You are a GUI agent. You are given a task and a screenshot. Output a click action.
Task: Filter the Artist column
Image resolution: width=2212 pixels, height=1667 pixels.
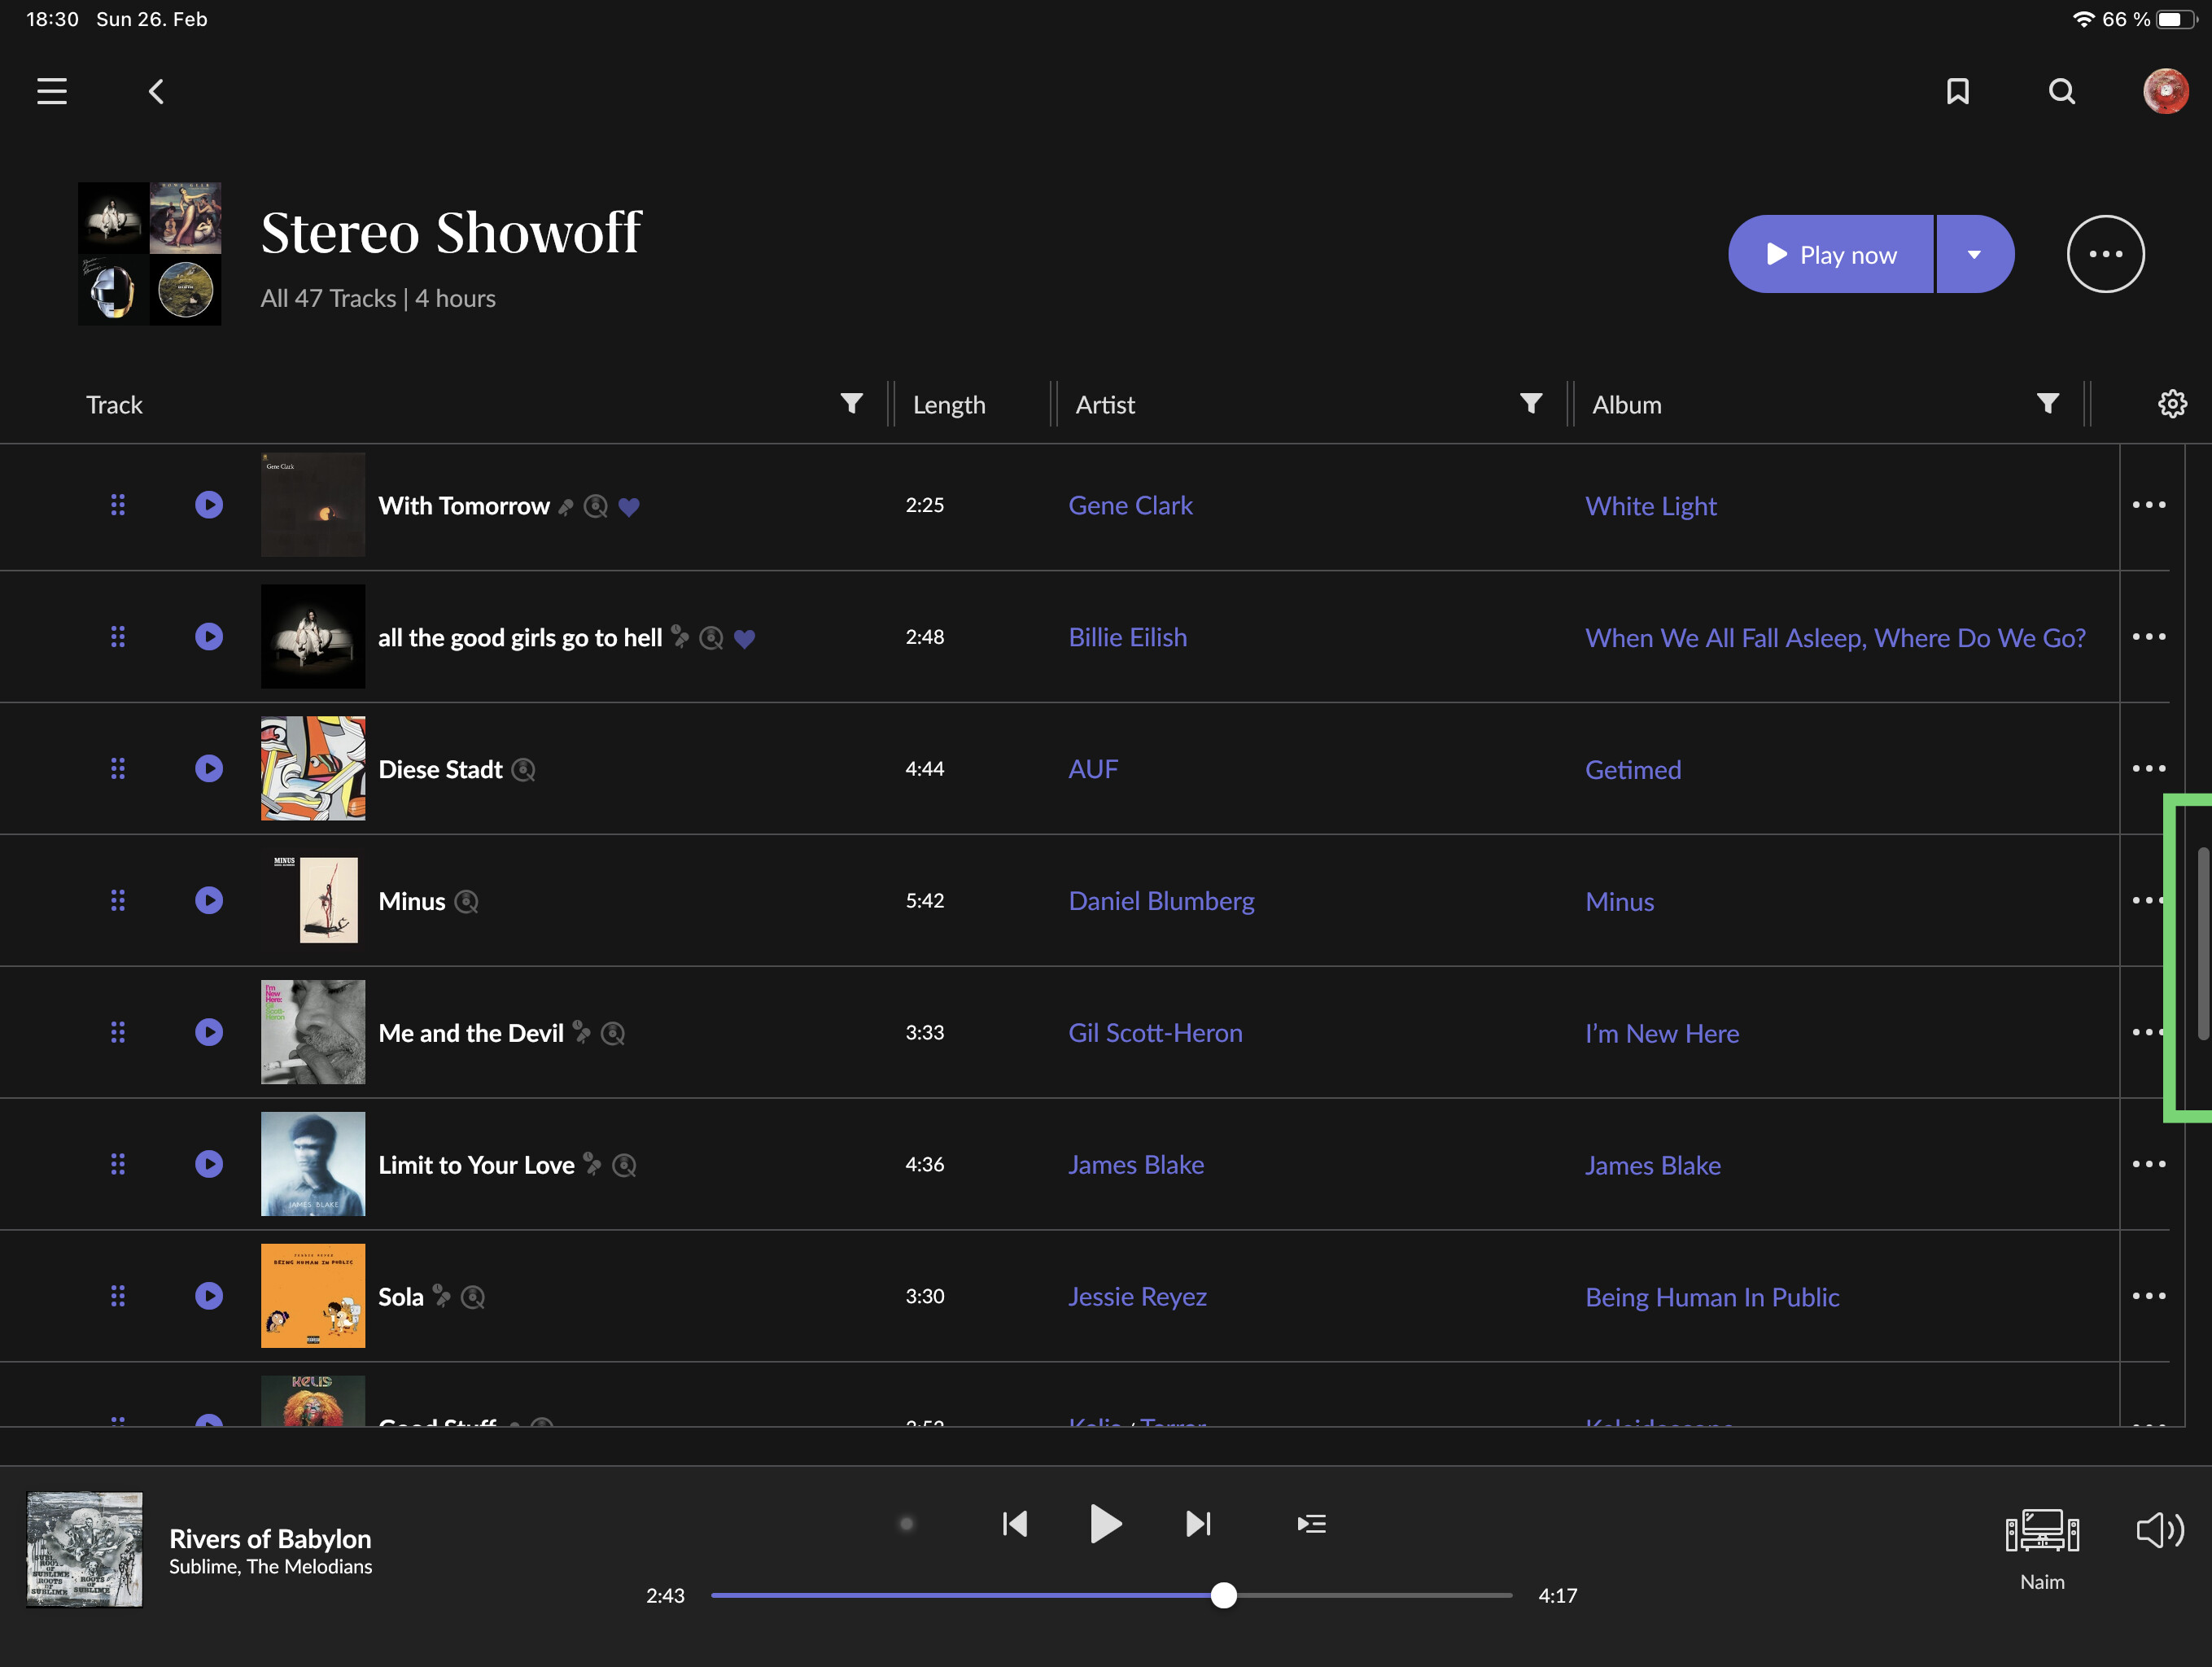[1530, 404]
